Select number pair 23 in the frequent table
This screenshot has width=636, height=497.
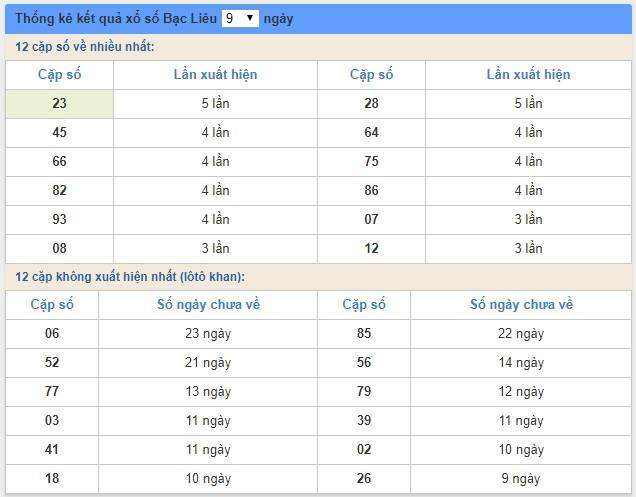(59, 103)
